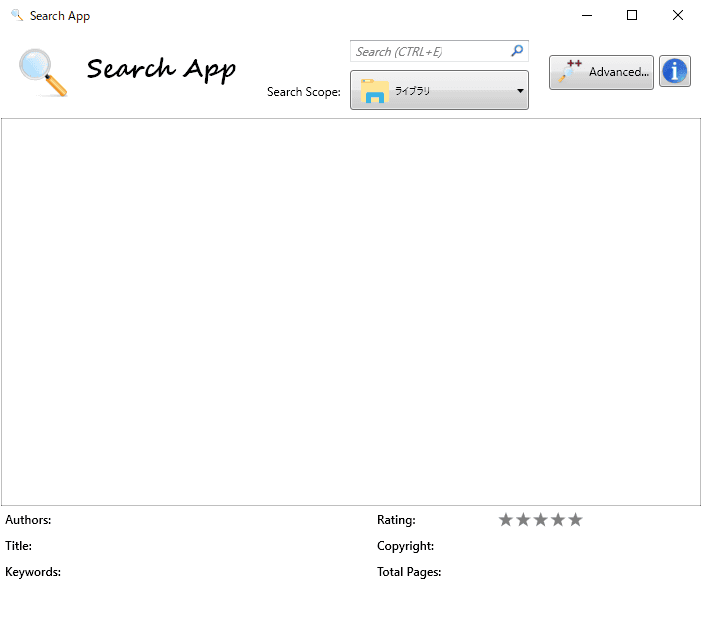Click the Copyright label
Image resolution: width=702 pixels, height=632 pixels.
point(405,546)
